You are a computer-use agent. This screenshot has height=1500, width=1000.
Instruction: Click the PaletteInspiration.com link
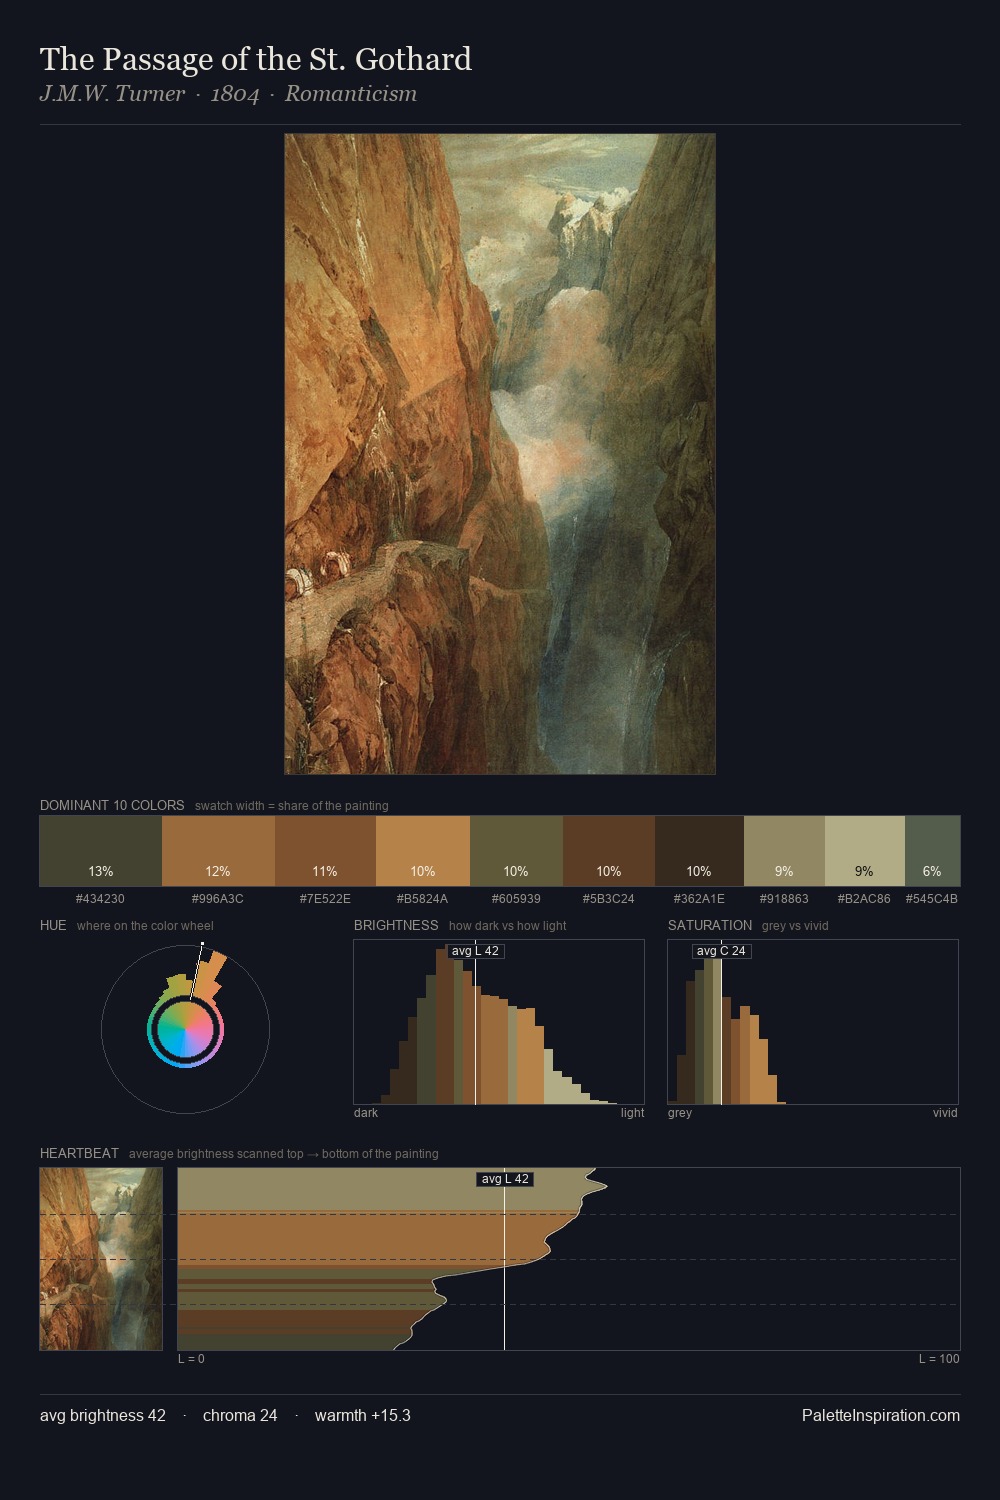(x=881, y=1415)
